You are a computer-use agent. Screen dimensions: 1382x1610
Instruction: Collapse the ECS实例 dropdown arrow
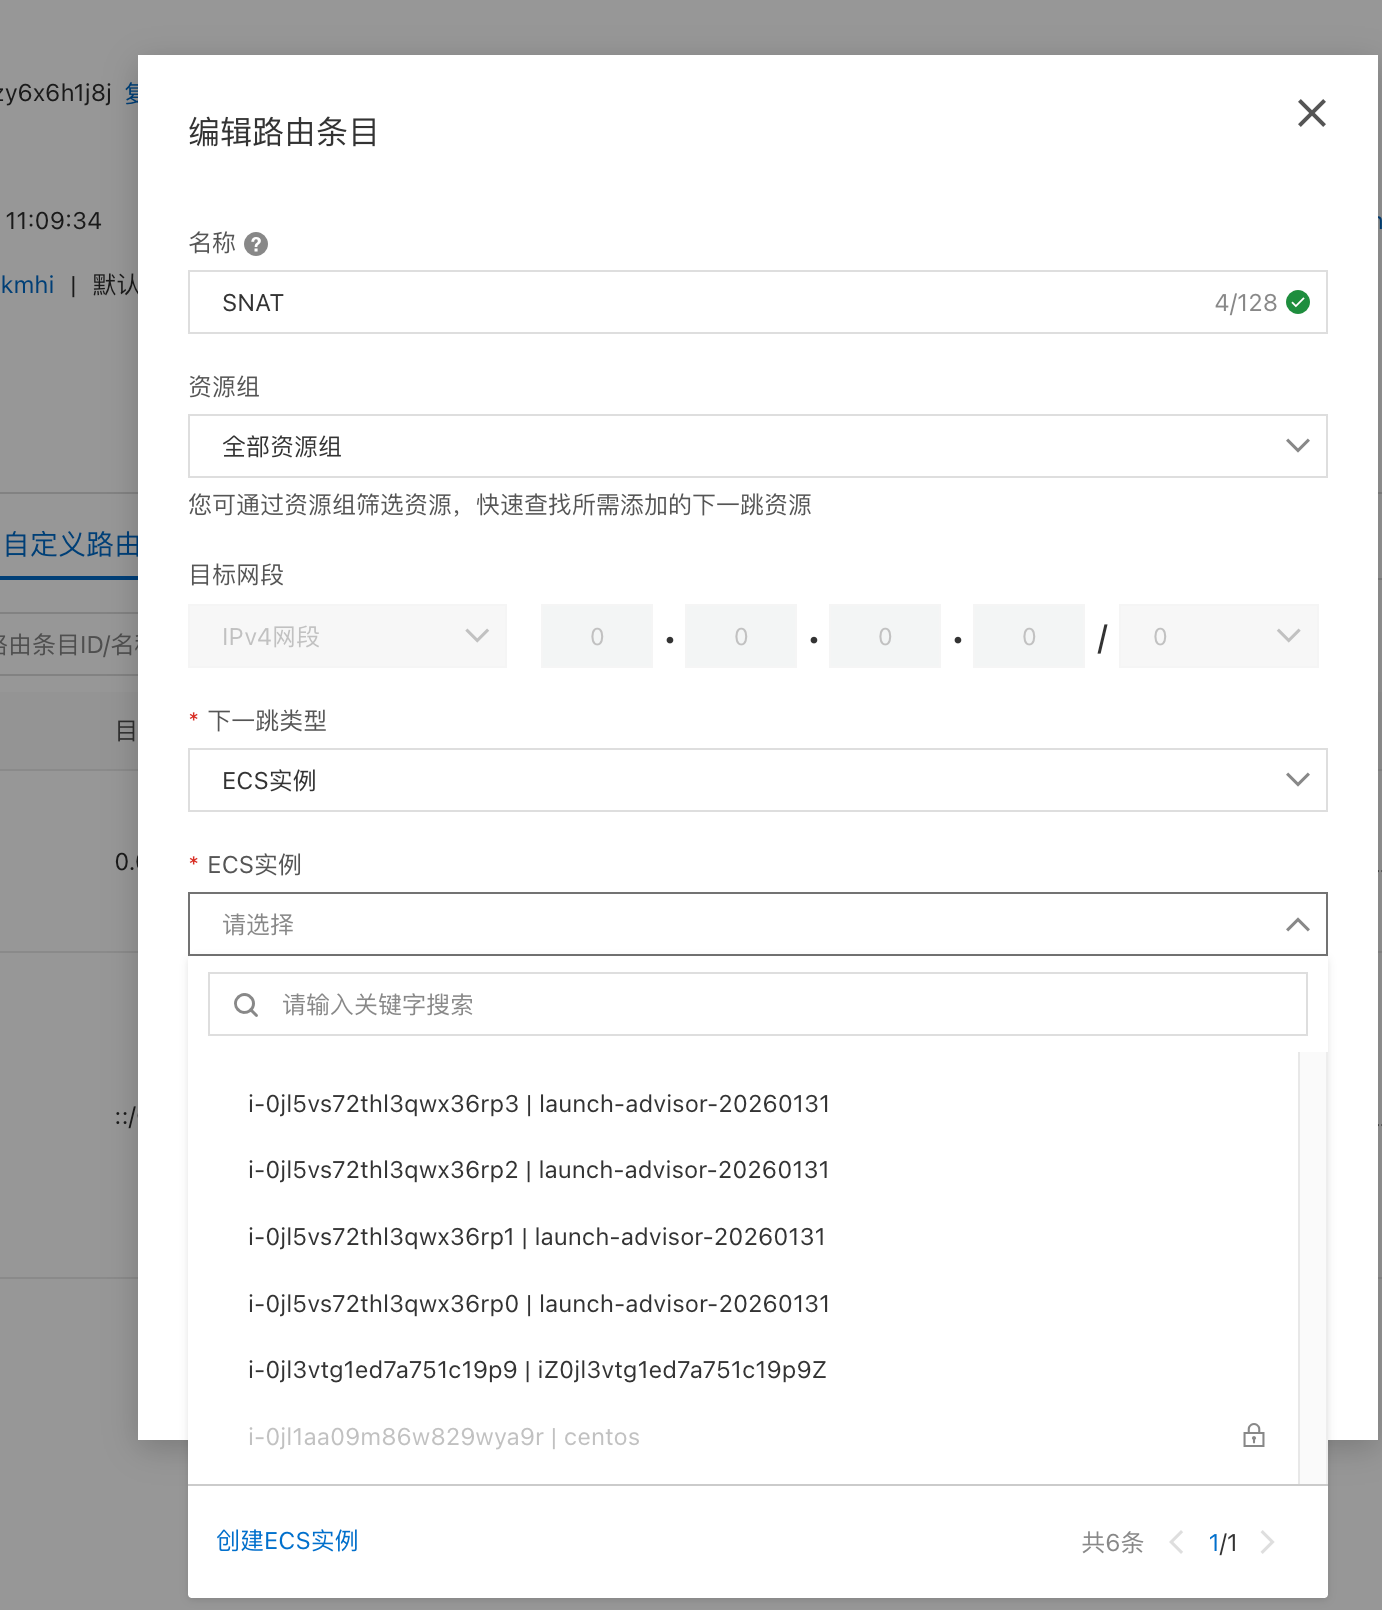(1297, 925)
